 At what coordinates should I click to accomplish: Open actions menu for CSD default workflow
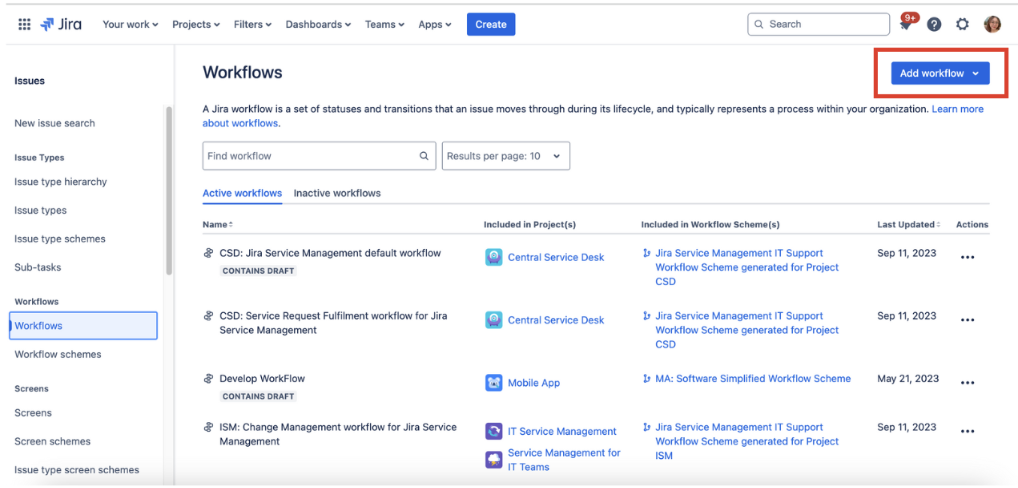(x=967, y=257)
